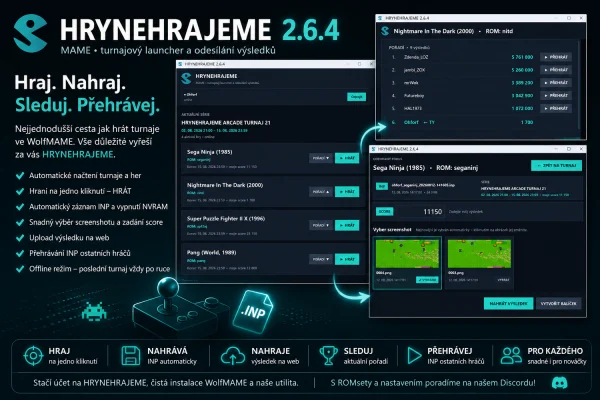This screenshot has height=400, width=600.
Task: Click NAHRÁT VÝSLEDEK button
Action: [x=509, y=303]
